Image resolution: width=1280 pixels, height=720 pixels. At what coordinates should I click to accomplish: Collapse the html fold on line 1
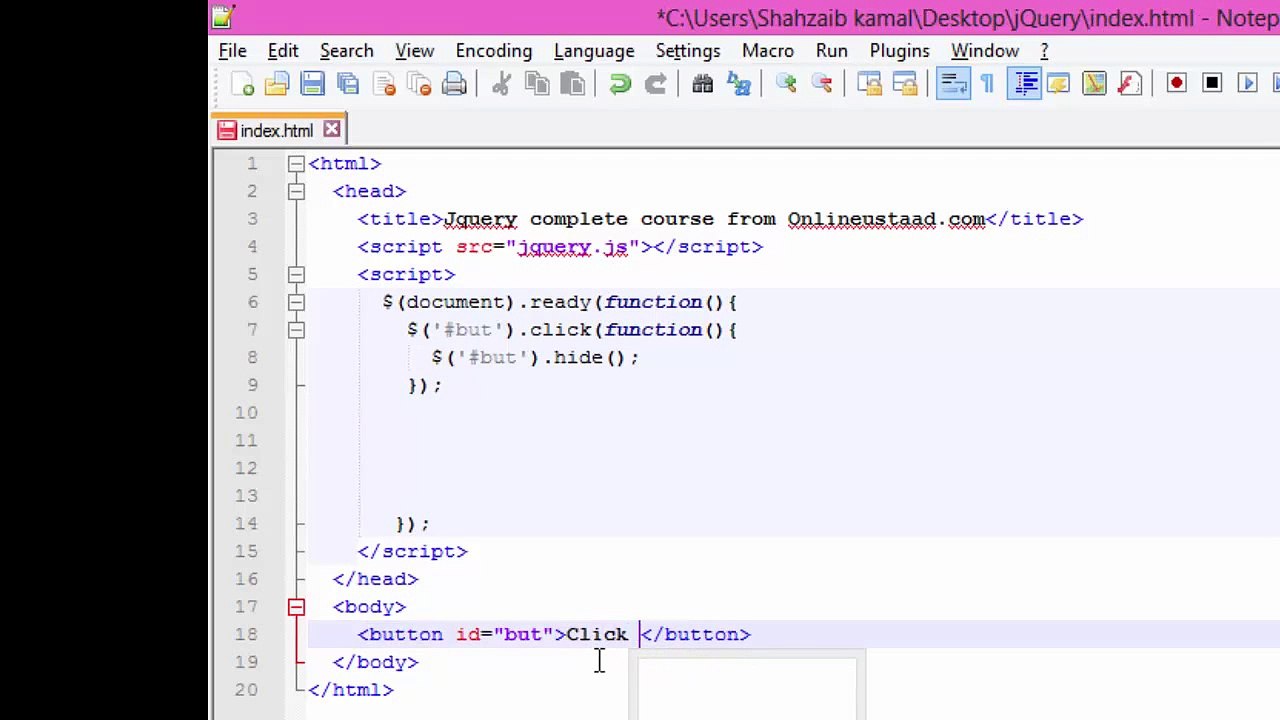296,164
